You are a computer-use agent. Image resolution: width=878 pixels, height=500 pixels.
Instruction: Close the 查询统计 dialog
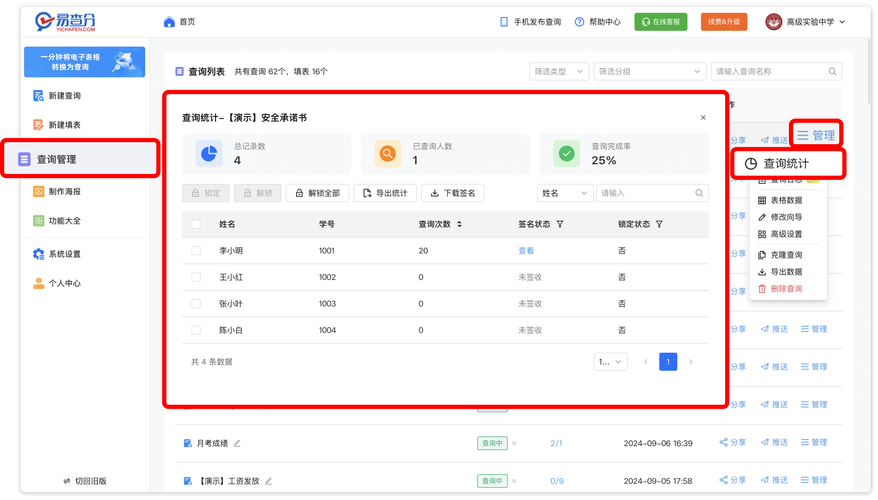703,118
